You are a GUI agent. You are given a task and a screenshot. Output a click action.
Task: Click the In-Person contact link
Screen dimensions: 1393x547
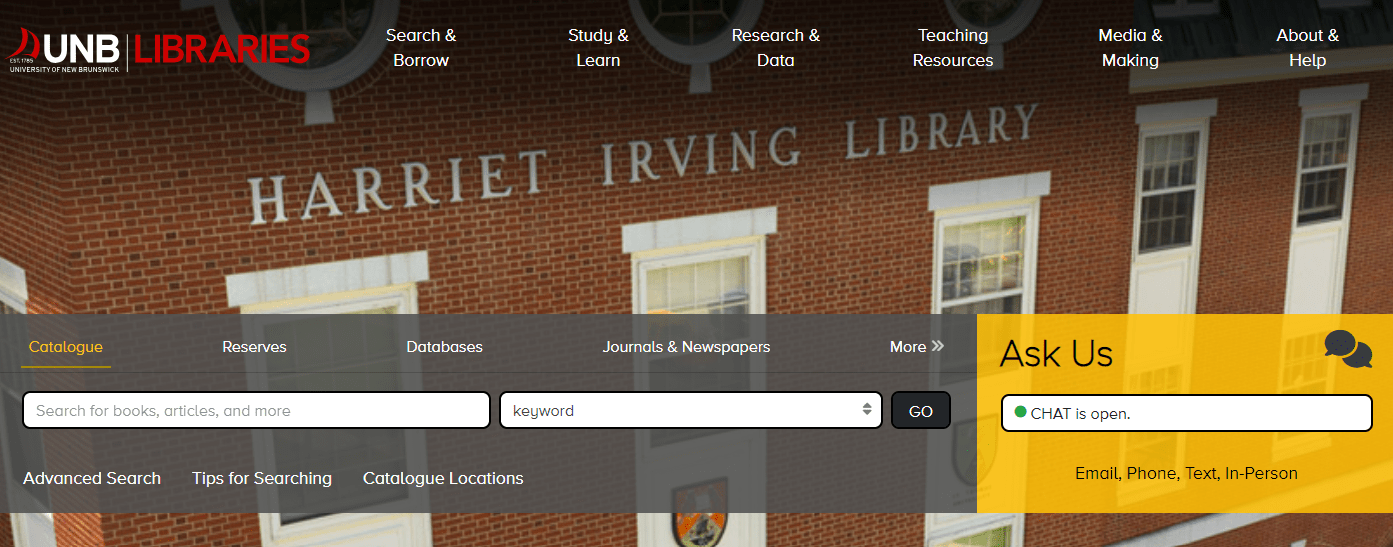coord(1261,473)
